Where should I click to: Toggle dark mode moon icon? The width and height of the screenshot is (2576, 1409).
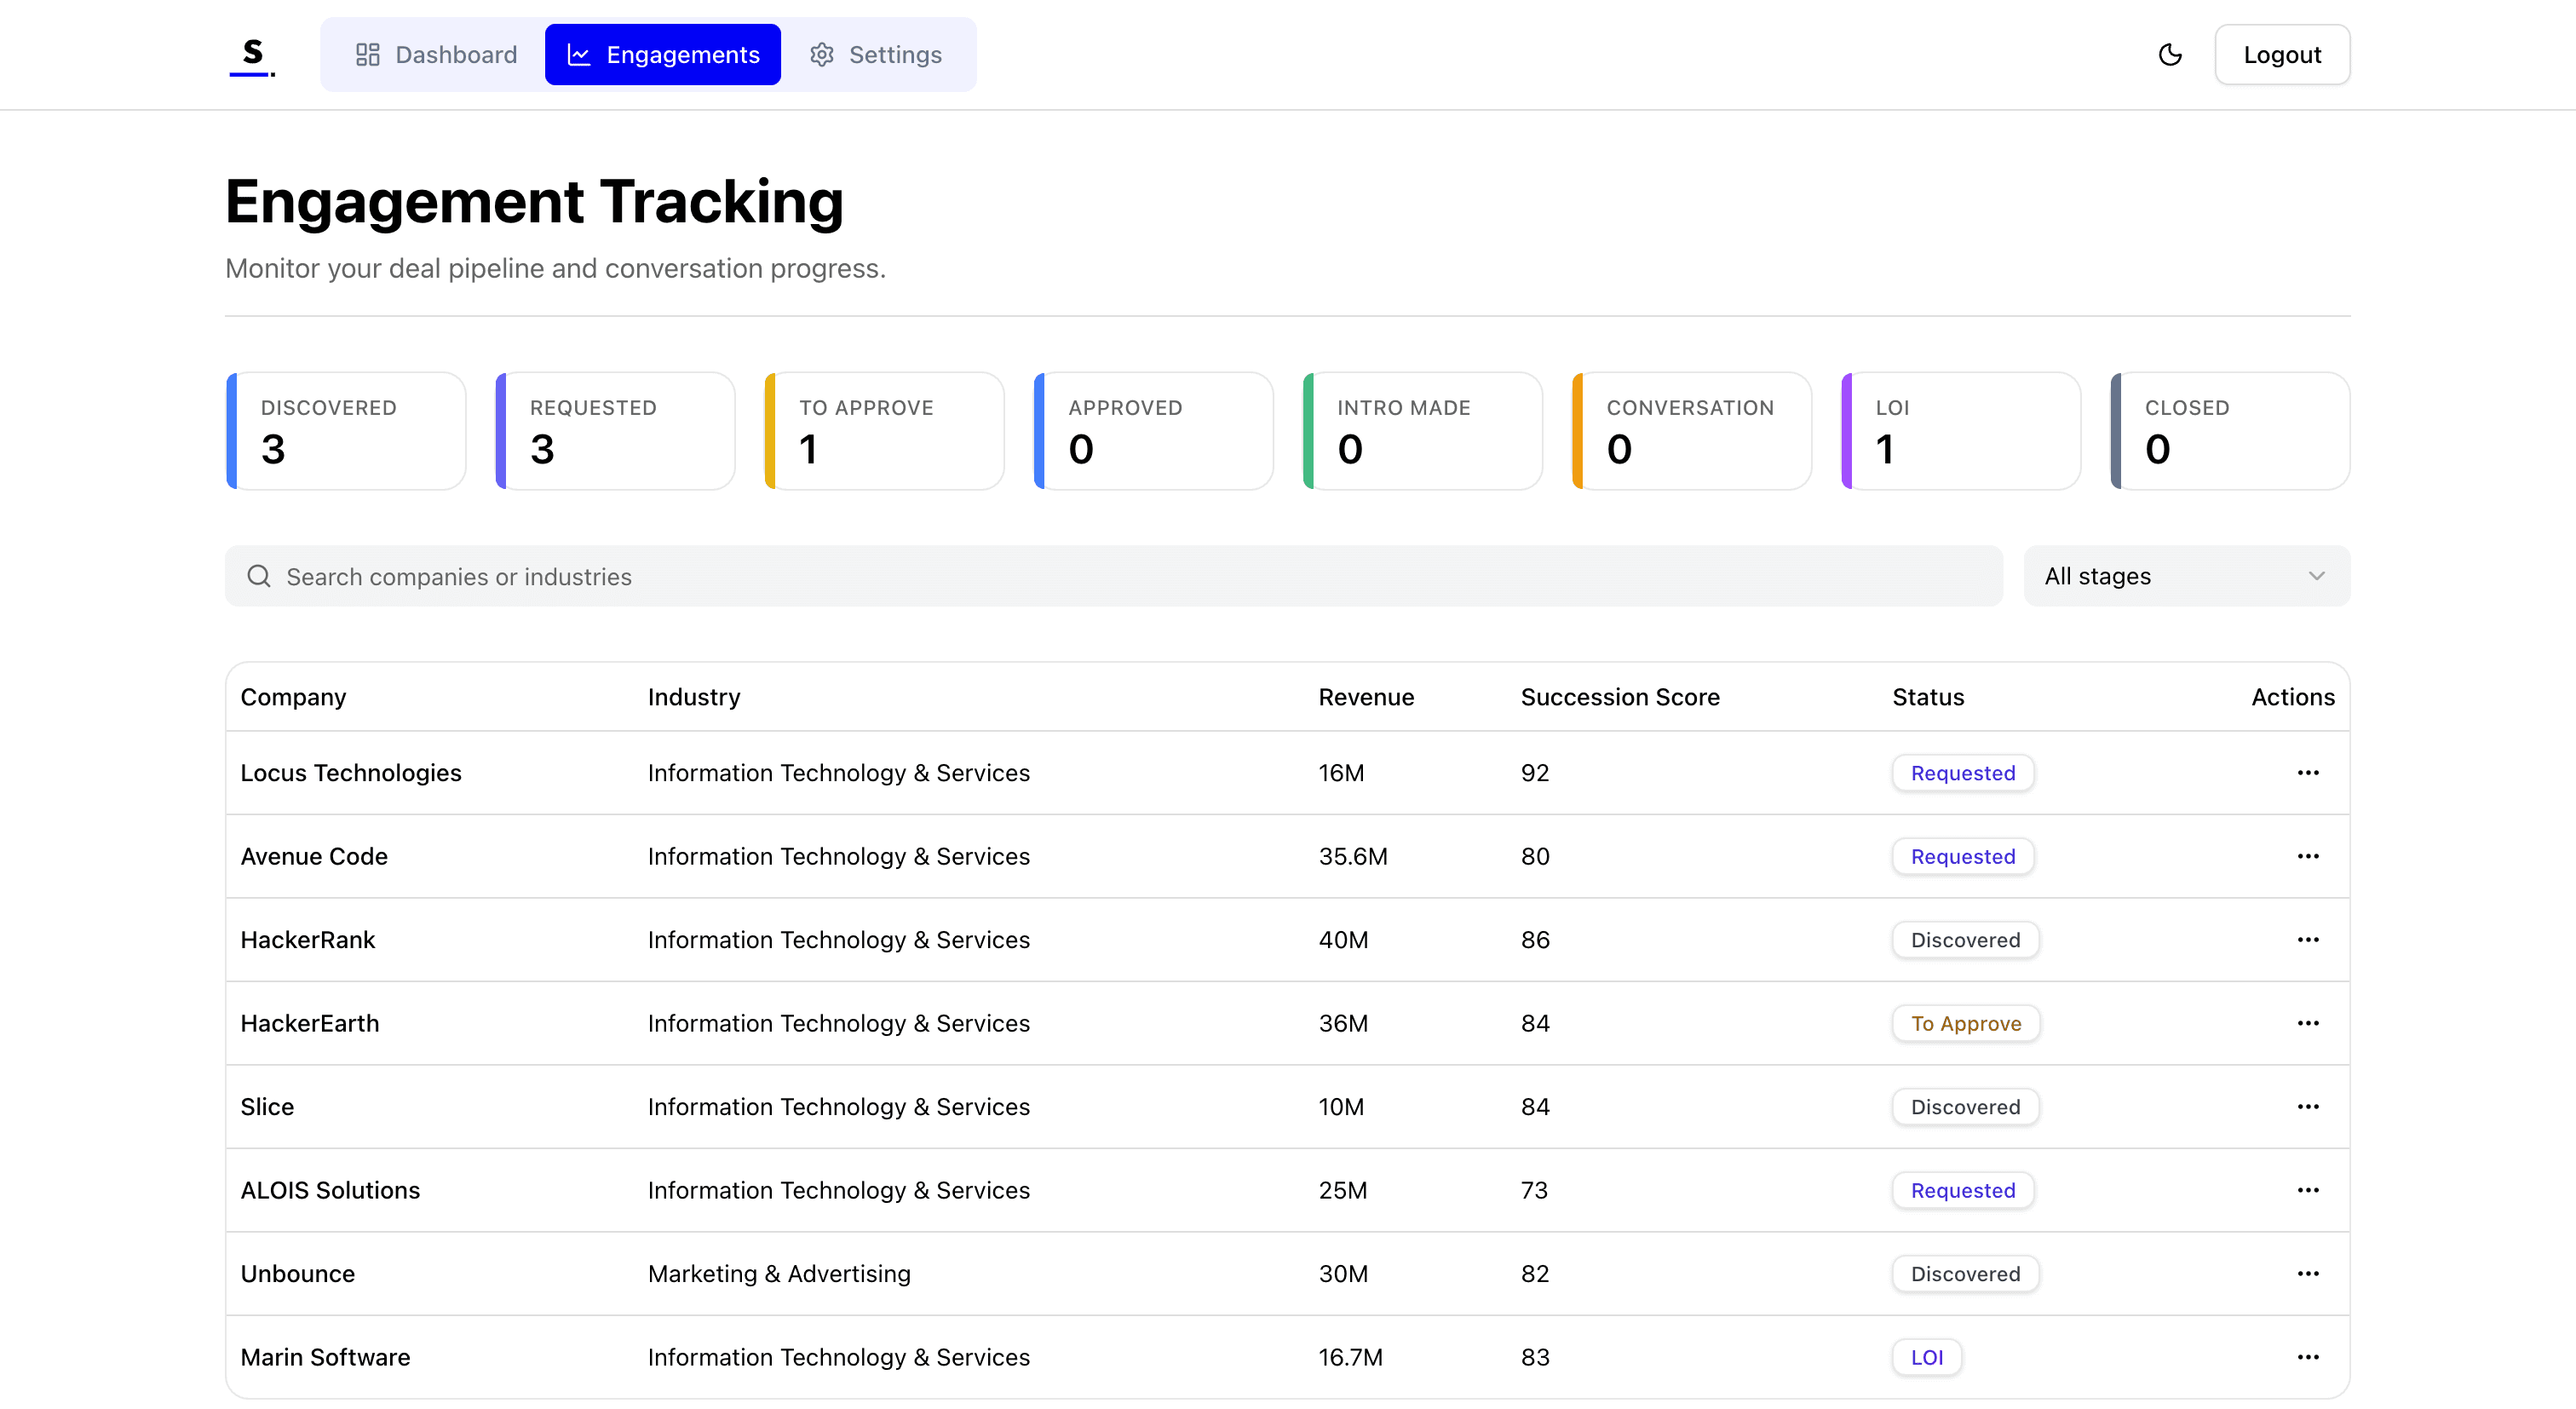(x=2170, y=55)
